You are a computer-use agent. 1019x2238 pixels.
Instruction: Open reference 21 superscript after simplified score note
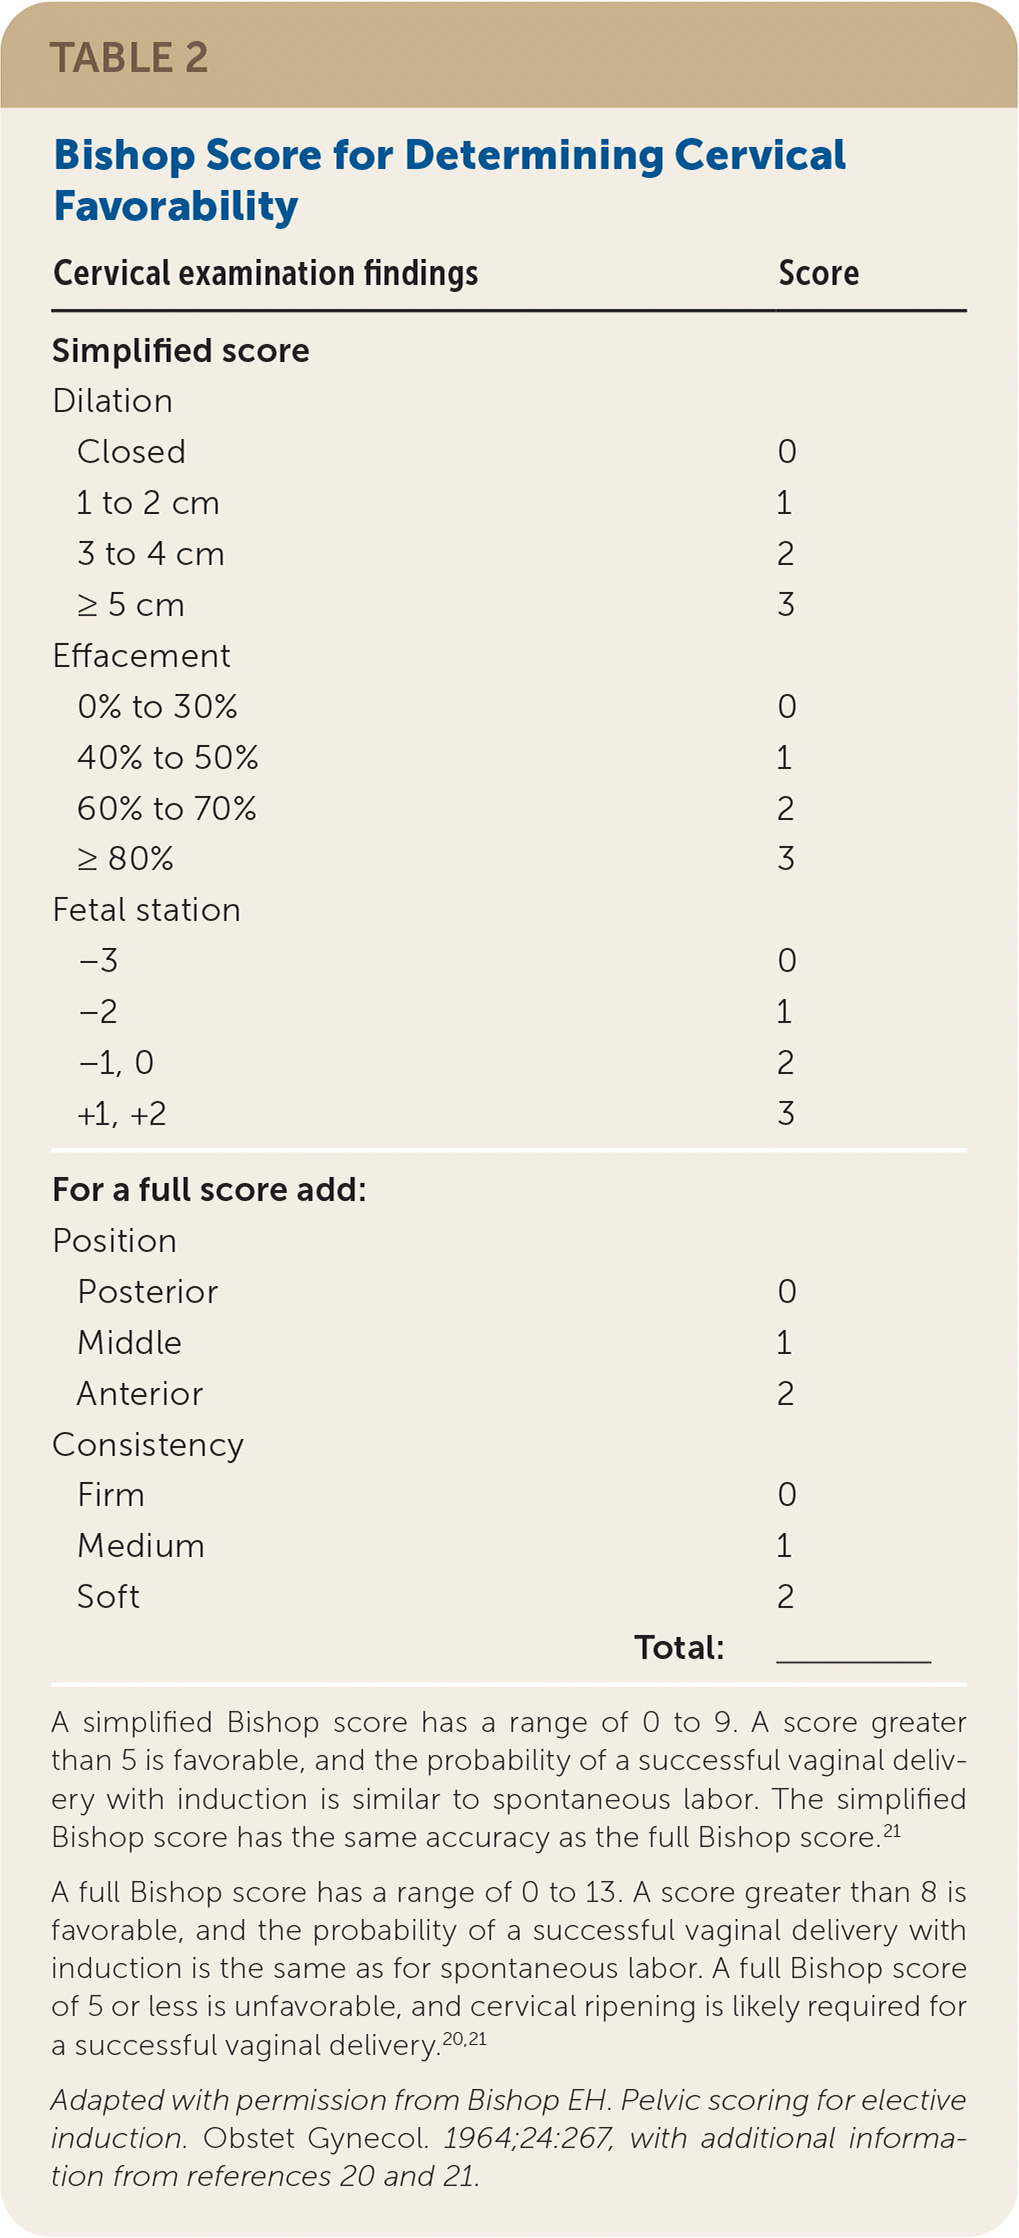(x=891, y=1831)
